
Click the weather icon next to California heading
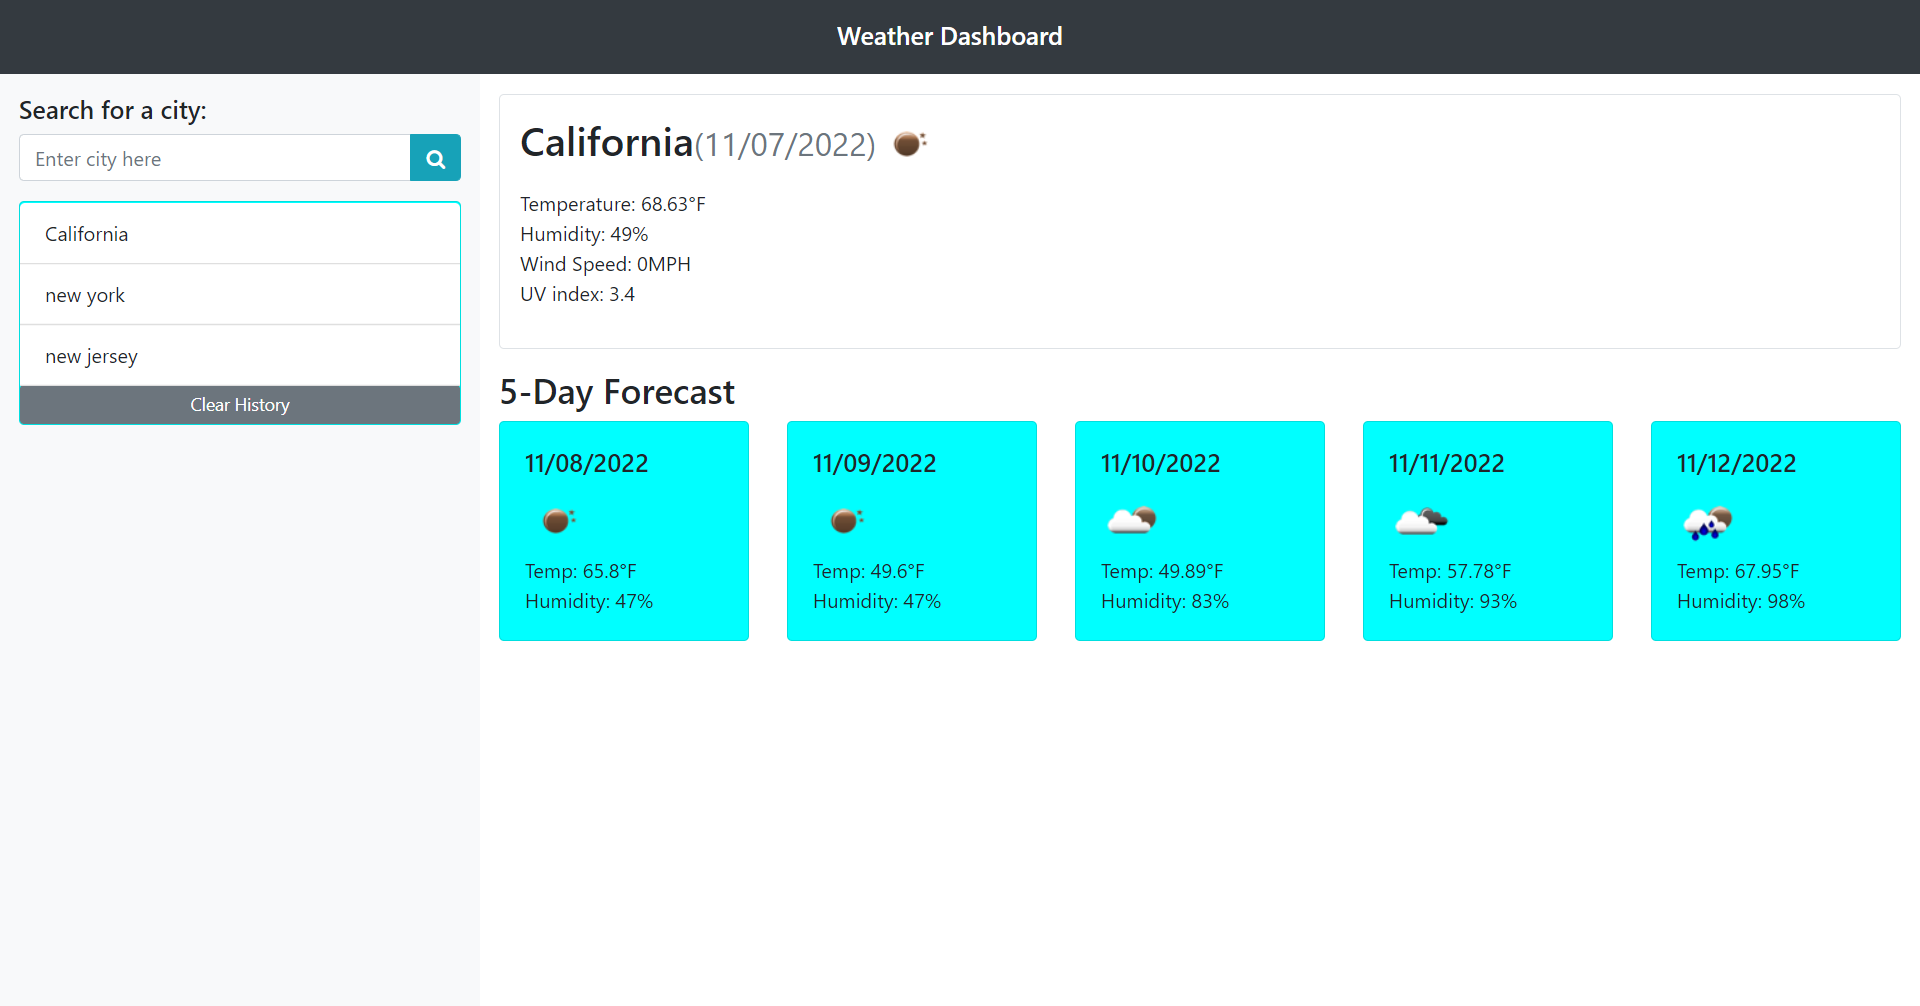point(909,143)
